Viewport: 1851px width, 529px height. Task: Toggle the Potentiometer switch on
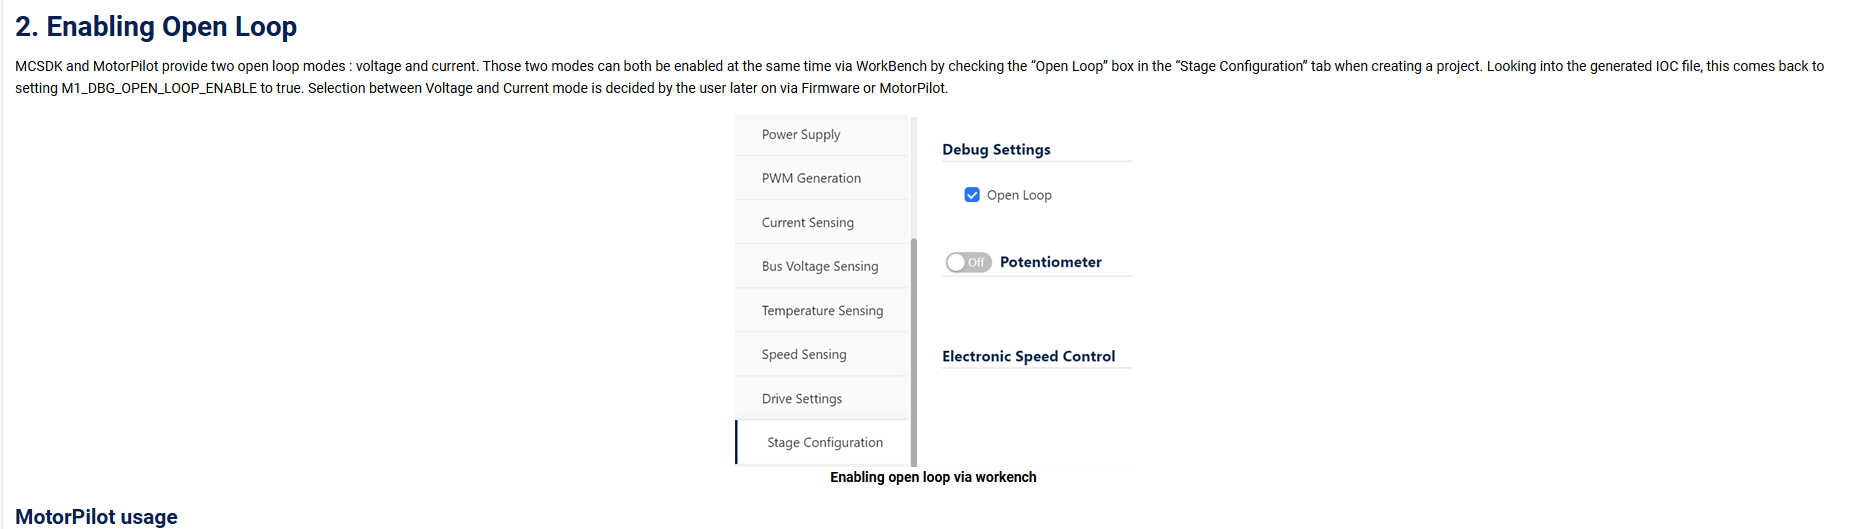pos(968,262)
